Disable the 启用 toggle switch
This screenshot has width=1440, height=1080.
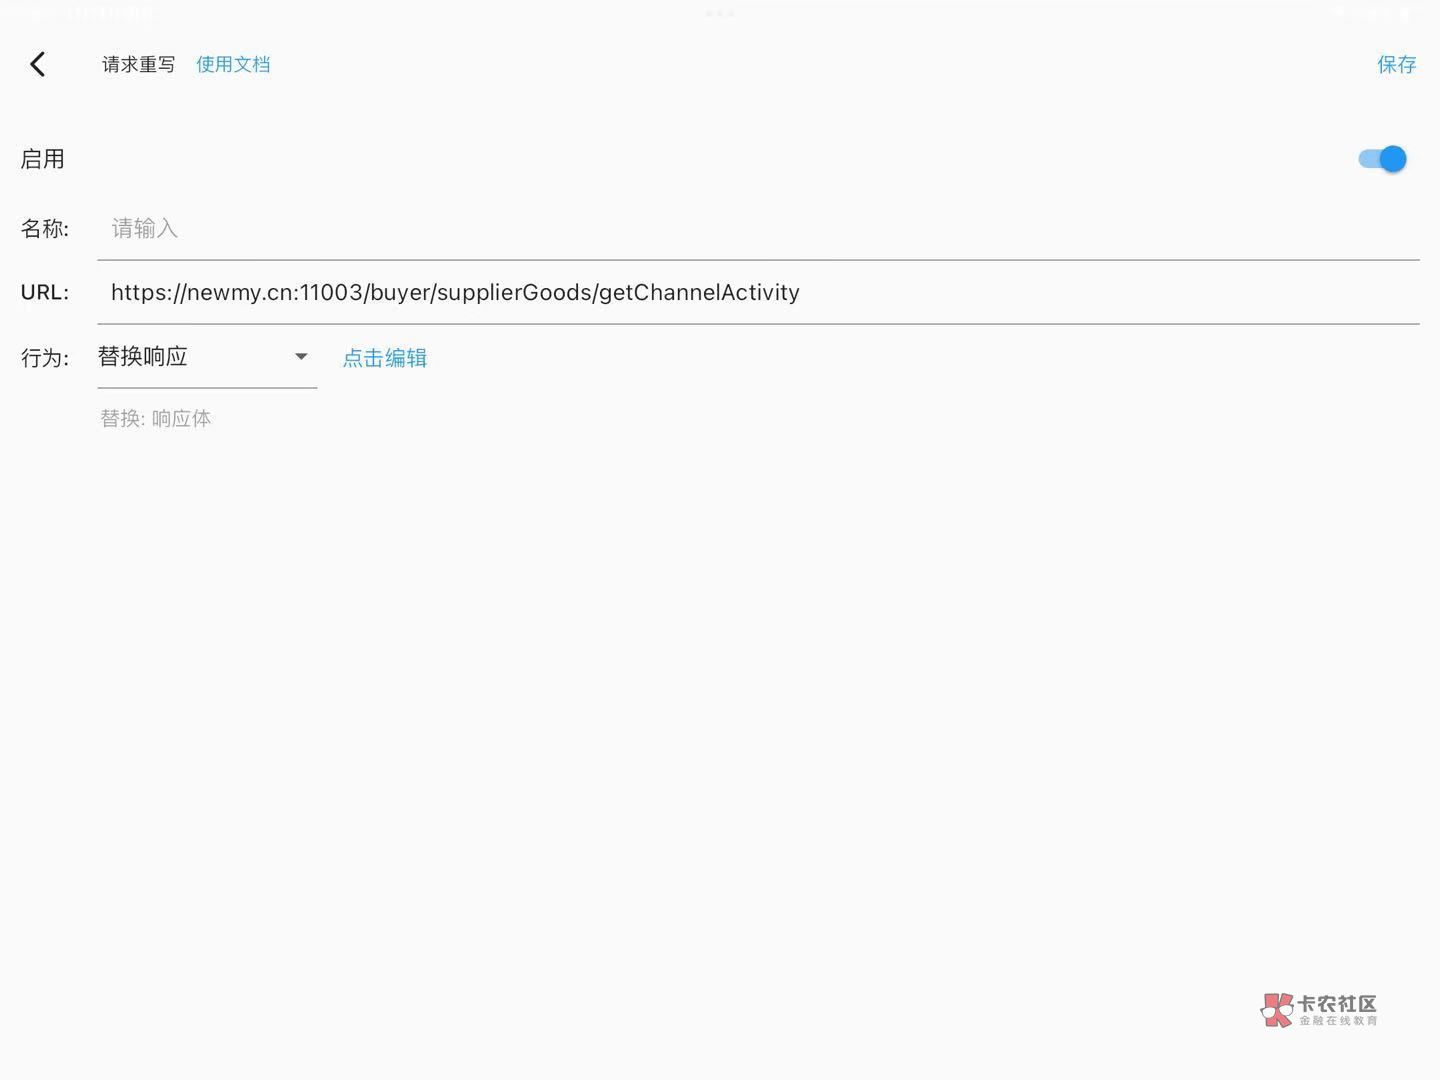pos(1382,159)
